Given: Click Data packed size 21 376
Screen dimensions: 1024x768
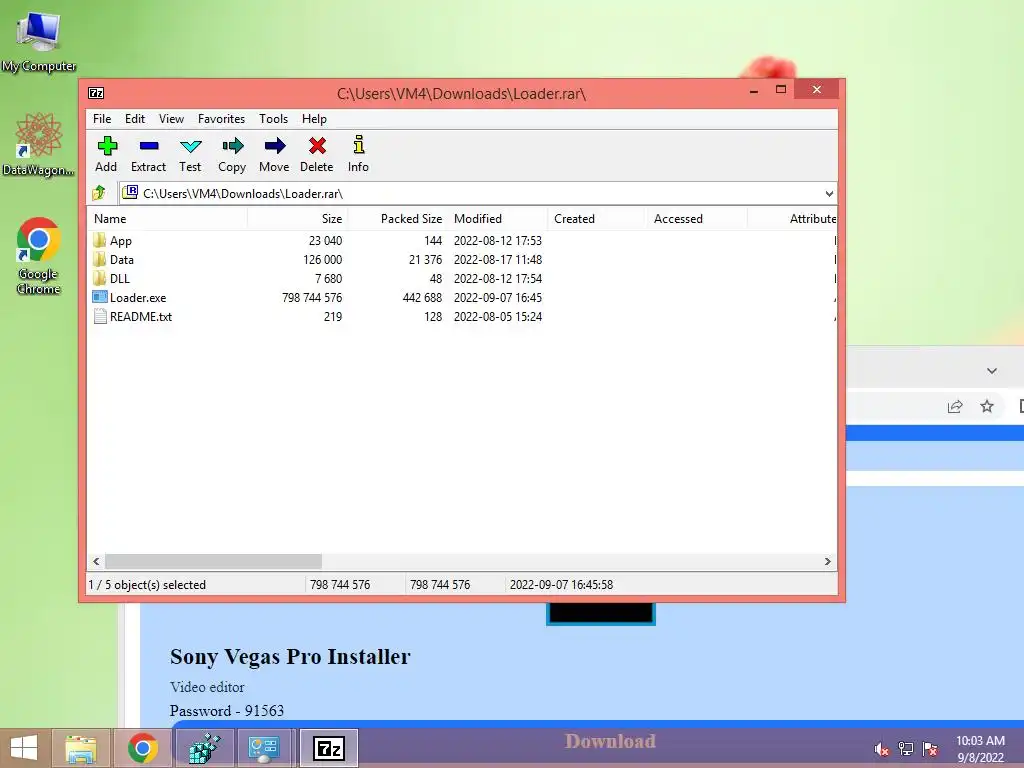Looking at the screenshot, I should click(x=425, y=259).
